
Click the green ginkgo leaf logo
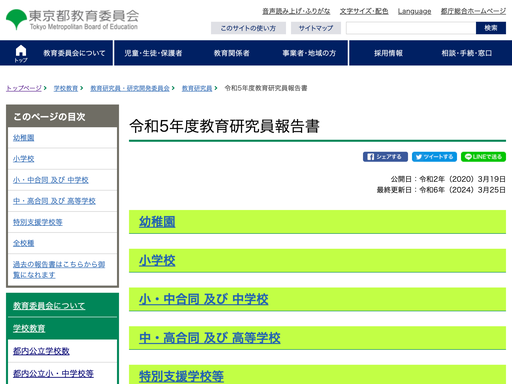tap(16, 19)
